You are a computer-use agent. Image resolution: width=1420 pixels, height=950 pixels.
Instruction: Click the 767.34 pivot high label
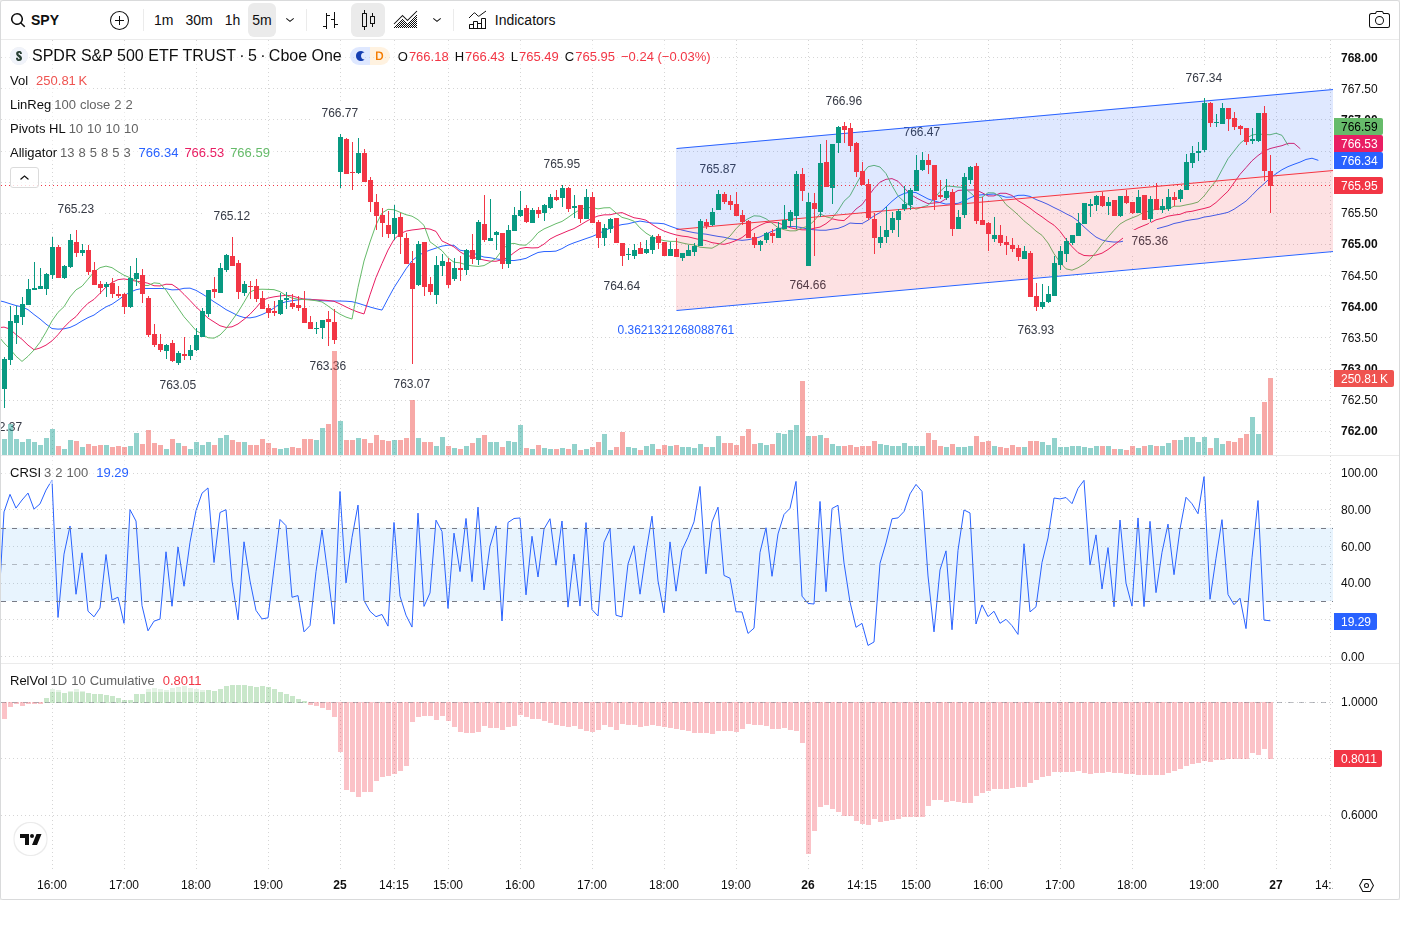tap(1203, 78)
